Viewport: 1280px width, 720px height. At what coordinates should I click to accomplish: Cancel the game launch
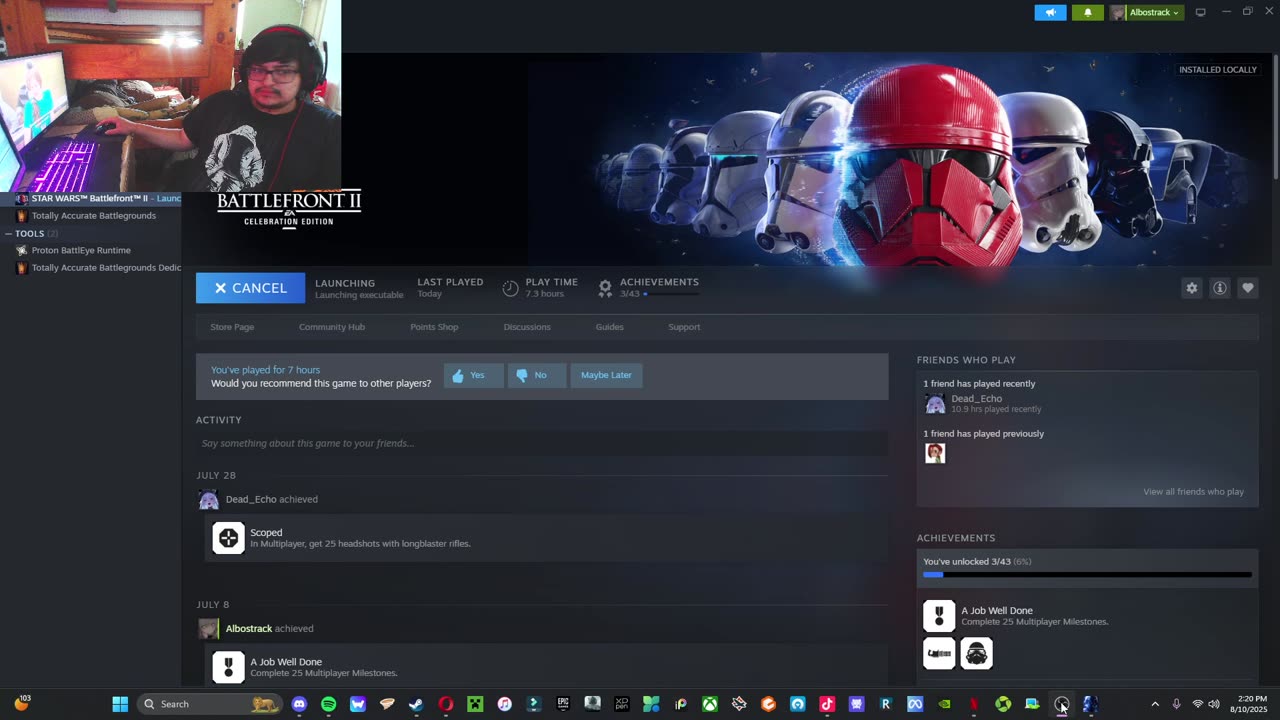click(x=250, y=288)
